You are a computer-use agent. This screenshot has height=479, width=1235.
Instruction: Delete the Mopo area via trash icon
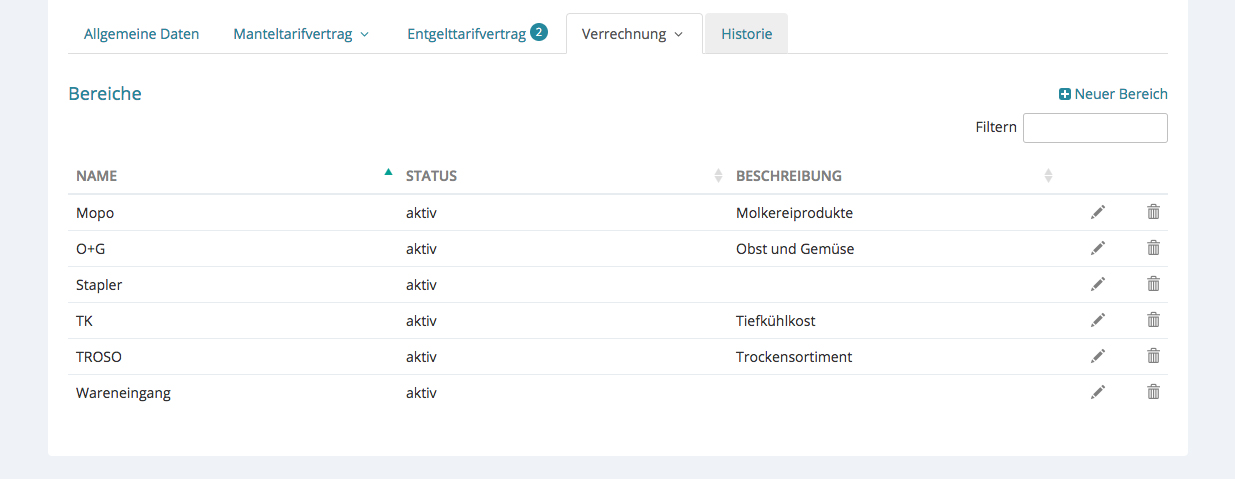[1153, 212]
